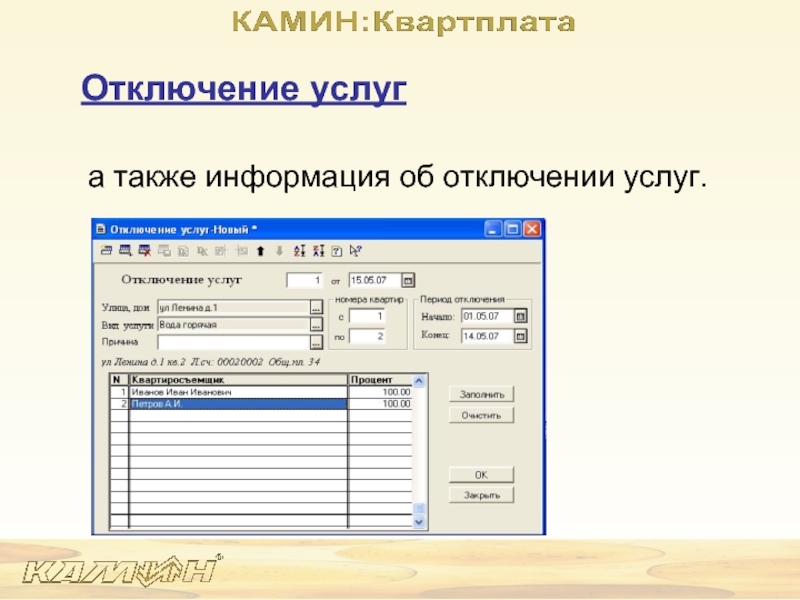800x600 pixels.
Task: Activate the What's This pointer icon
Action: click(356, 251)
